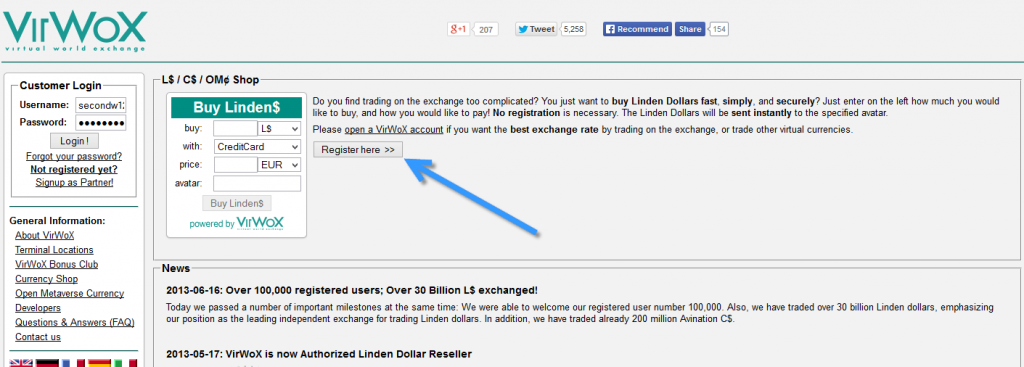Select the Italian flag icon

tap(125, 363)
